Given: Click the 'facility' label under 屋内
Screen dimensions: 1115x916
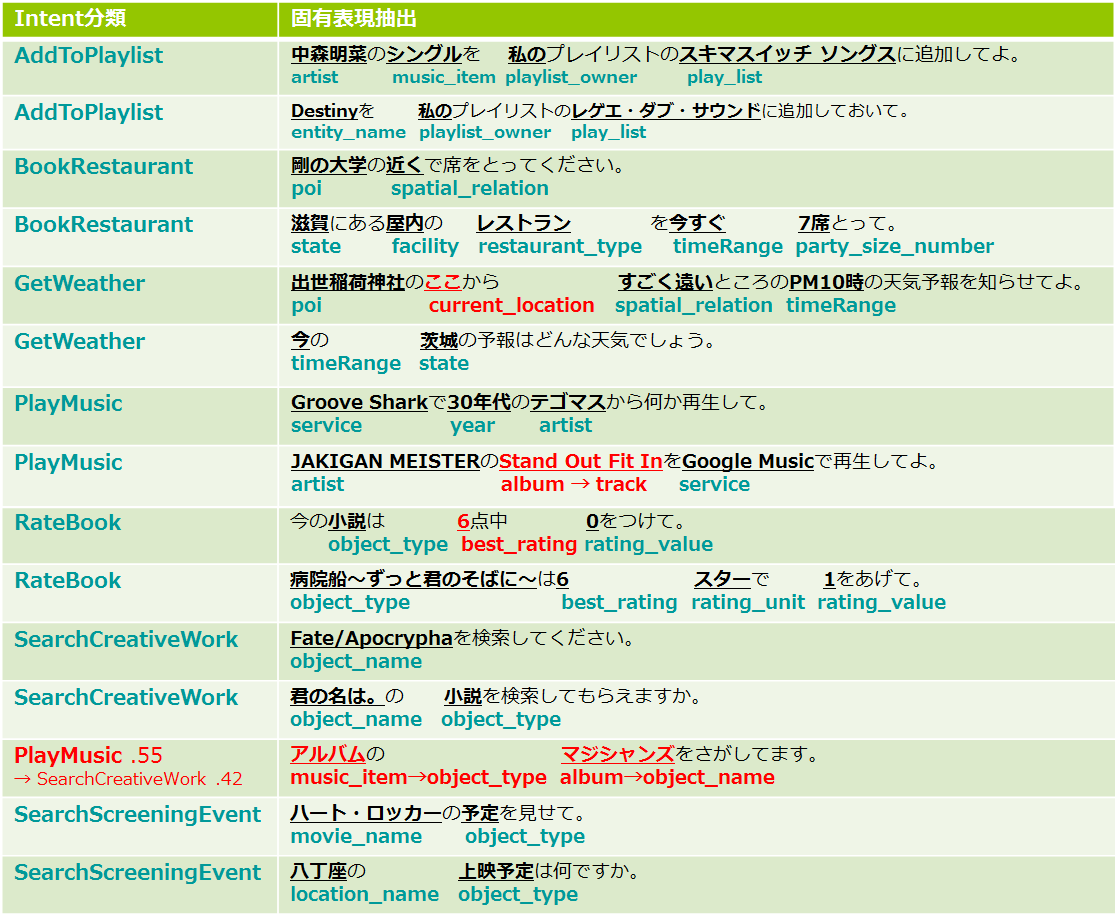Looking at the screenshot, I should coord(425,247).
